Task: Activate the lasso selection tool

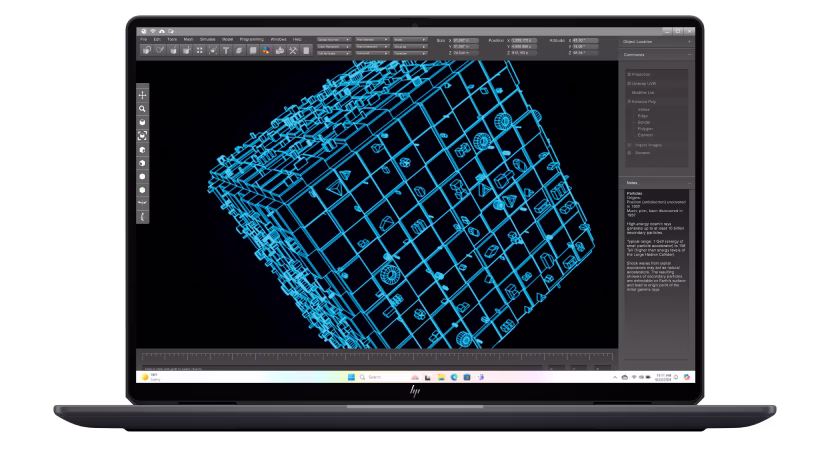Action: (x=160, y=50)
